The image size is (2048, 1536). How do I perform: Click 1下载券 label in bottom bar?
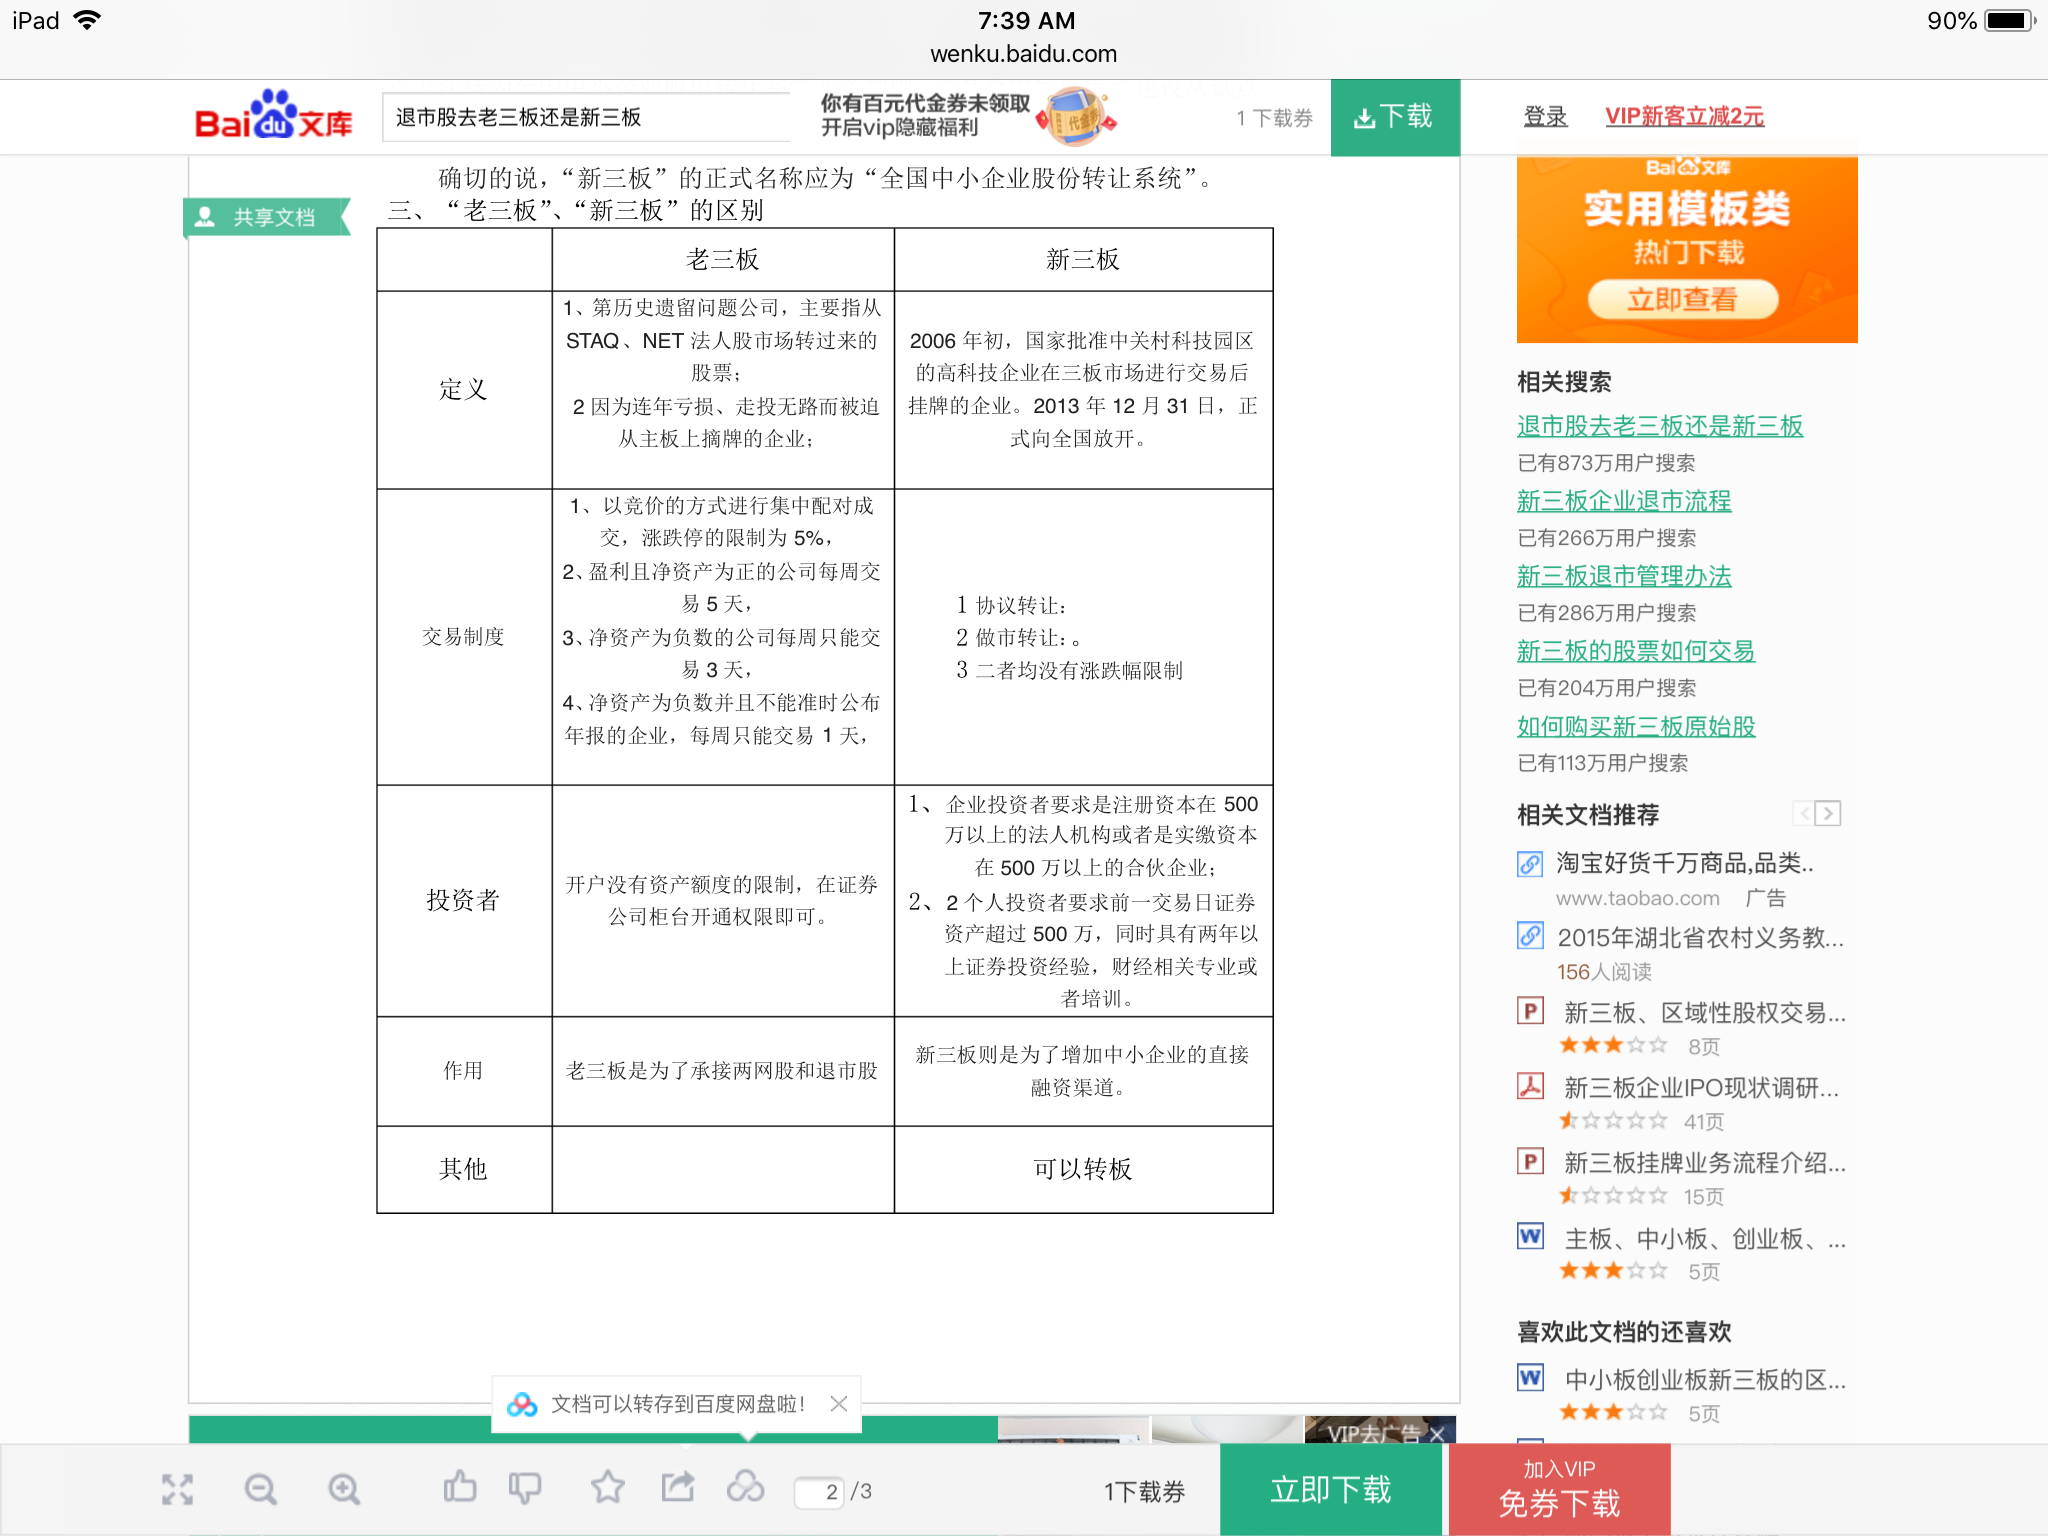pos(1144,1491)
